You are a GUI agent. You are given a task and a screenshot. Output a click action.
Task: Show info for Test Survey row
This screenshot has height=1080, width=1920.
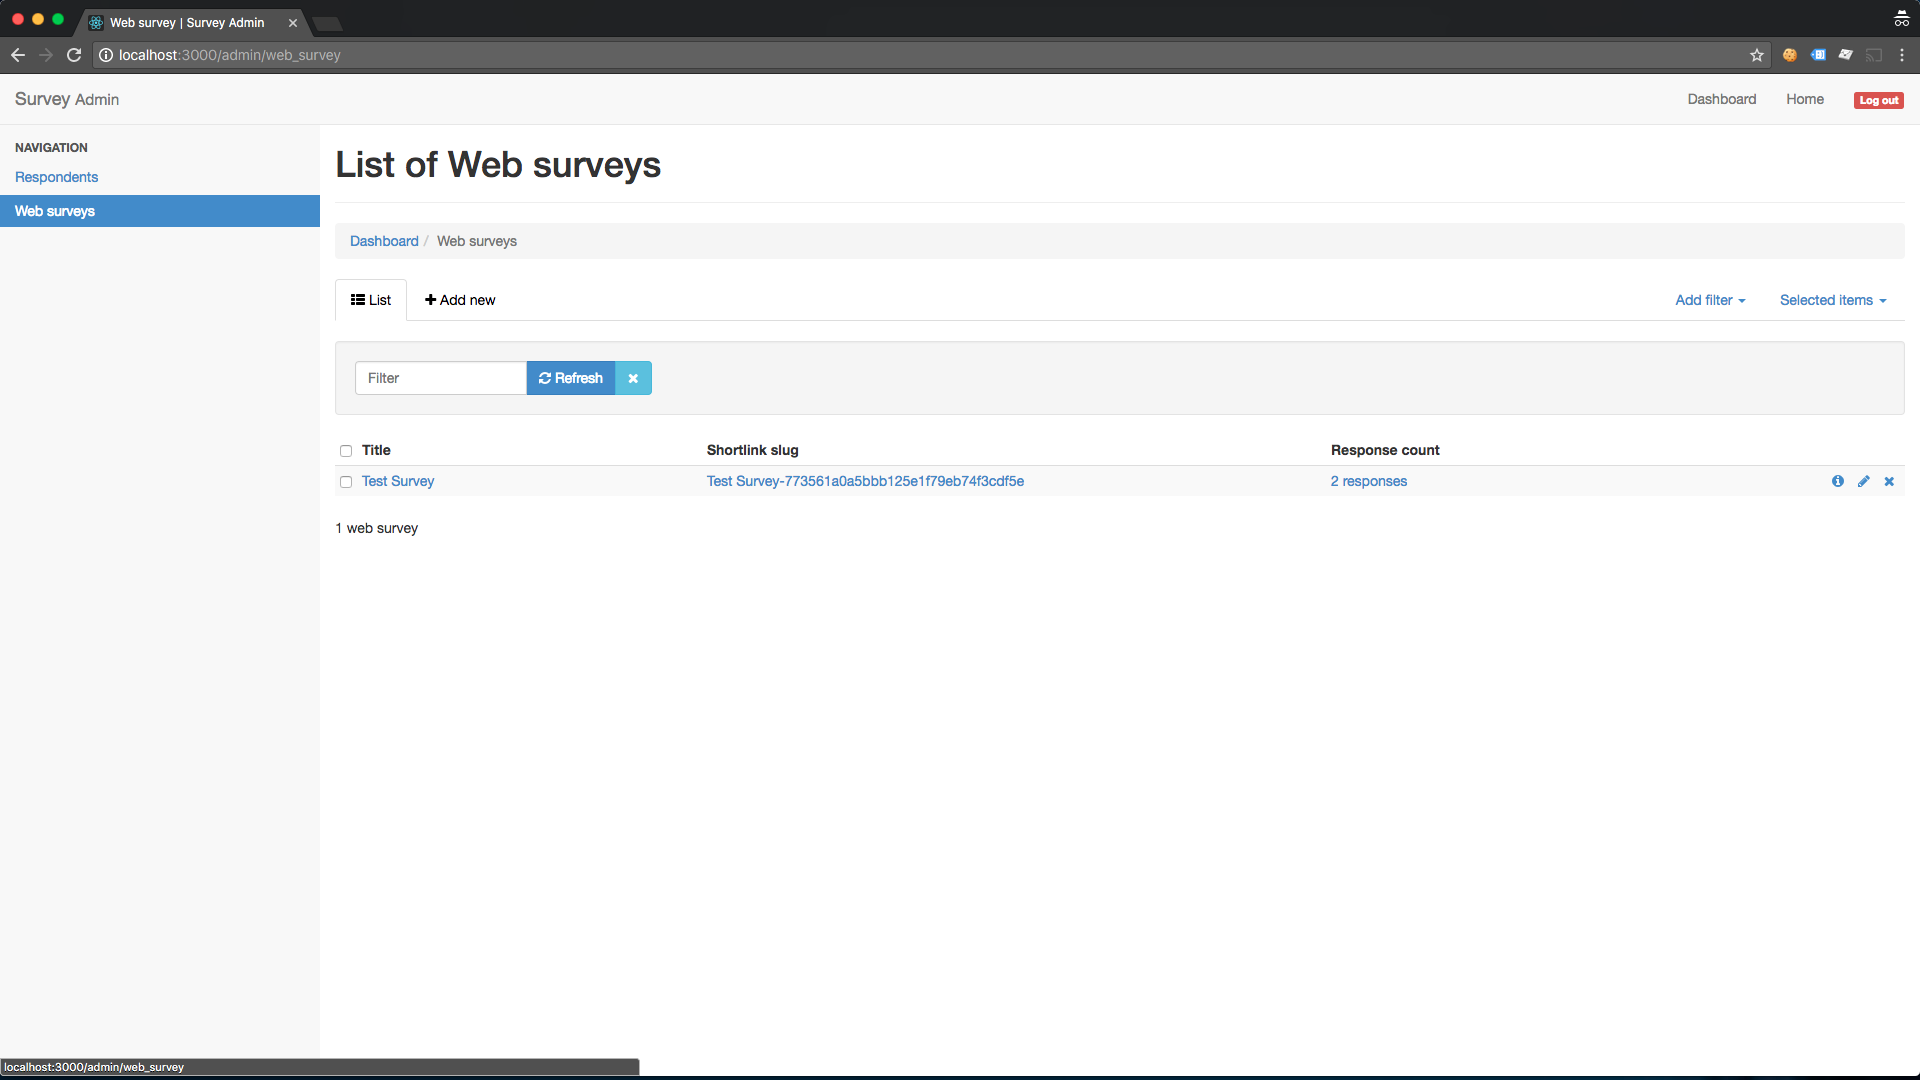[1838, 481]
